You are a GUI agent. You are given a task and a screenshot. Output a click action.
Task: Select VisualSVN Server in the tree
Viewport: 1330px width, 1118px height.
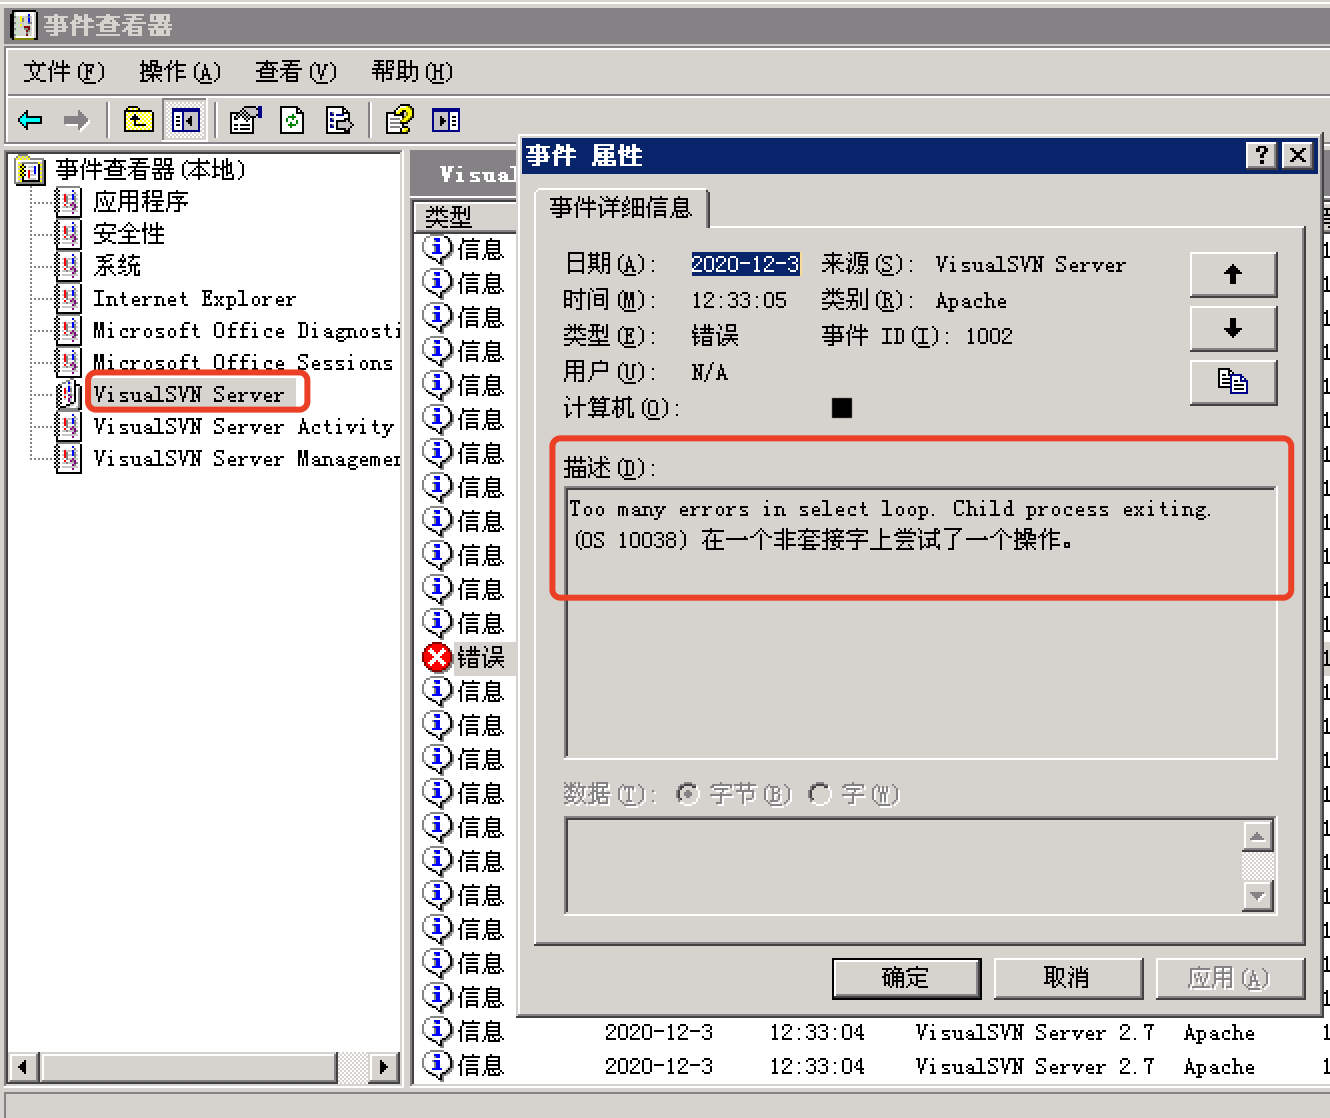[x=189, y=395]
